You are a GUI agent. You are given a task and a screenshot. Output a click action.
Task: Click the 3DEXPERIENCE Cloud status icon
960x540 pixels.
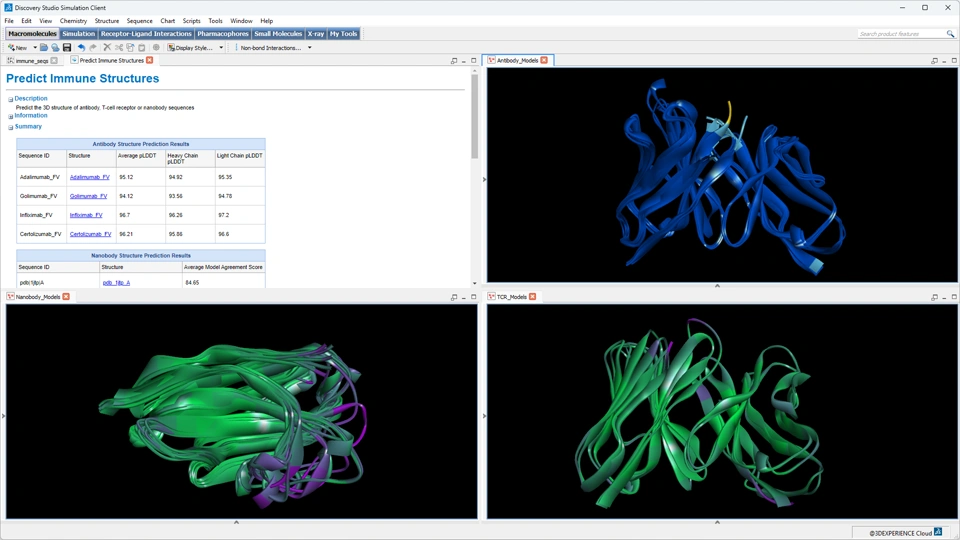pyautogui.click(x=938, y=532)
